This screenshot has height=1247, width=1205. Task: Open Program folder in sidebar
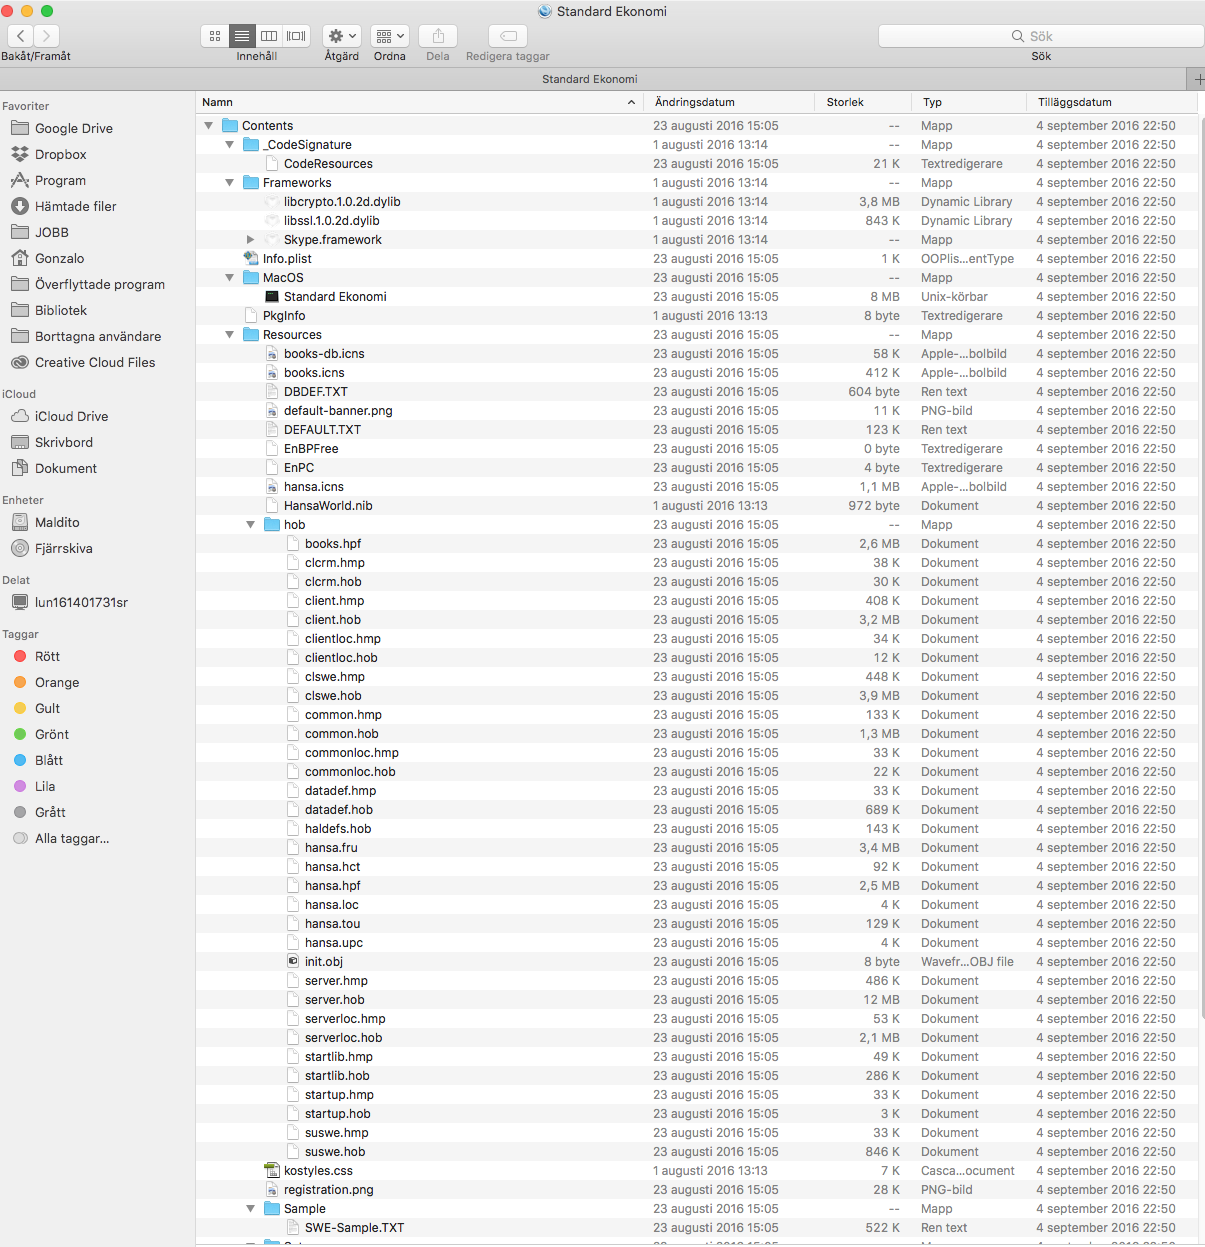60,180
